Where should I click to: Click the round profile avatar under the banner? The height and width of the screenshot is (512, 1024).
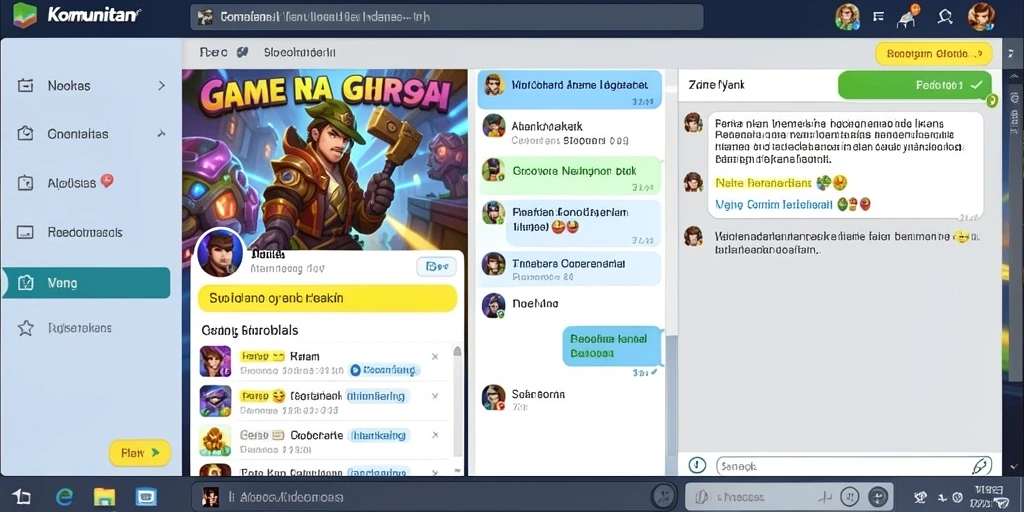click(x=221, y=253)
